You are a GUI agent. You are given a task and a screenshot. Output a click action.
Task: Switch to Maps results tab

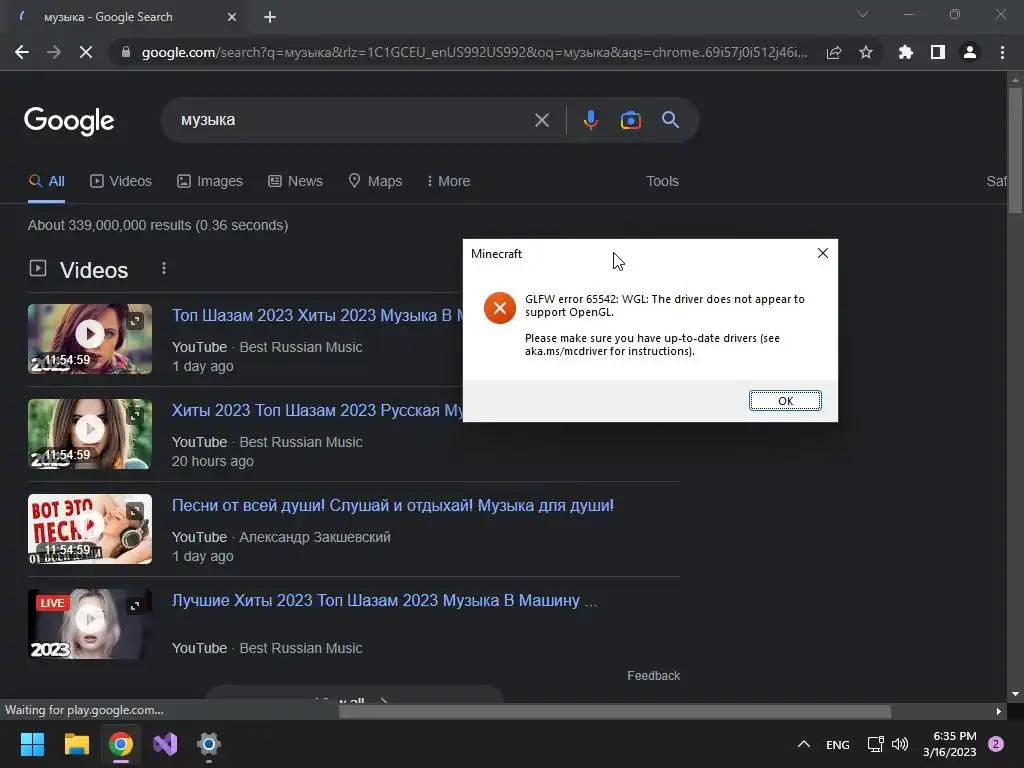click(x=375, y=182)
